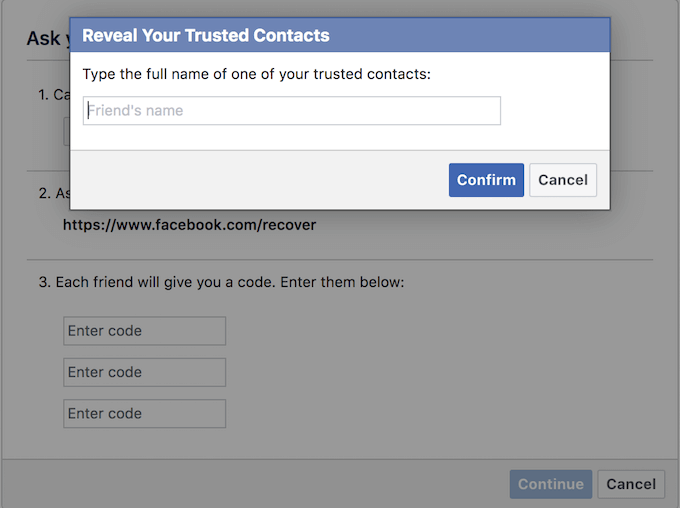Click the facebook.com/recover URL text
The width and height of the screenshot is (680, 508).
(x=189, y=225)
